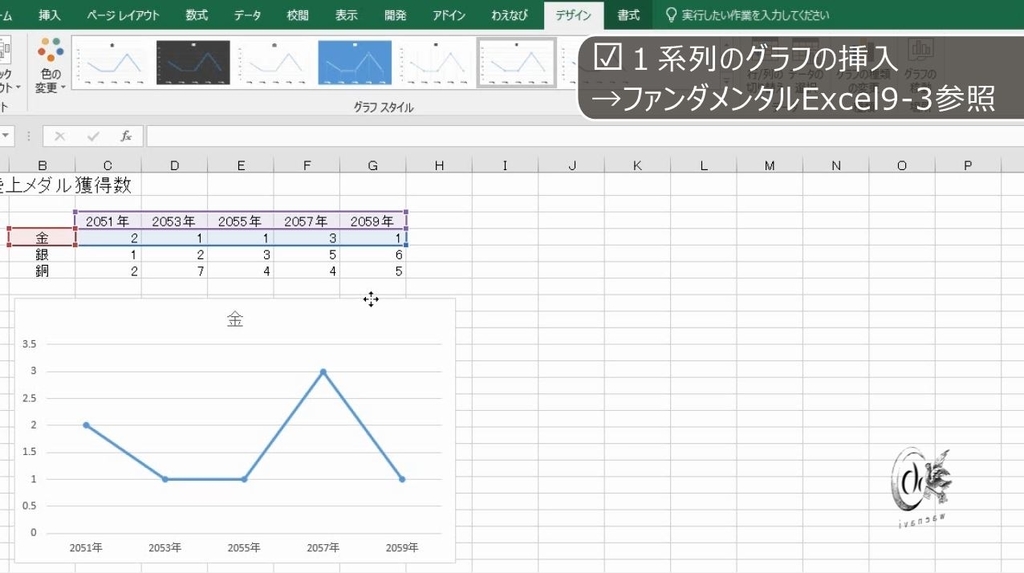Click into the formula bar input
This screenshot has height=573, width=1024.
pyautogui.click(x=584, y=136)
